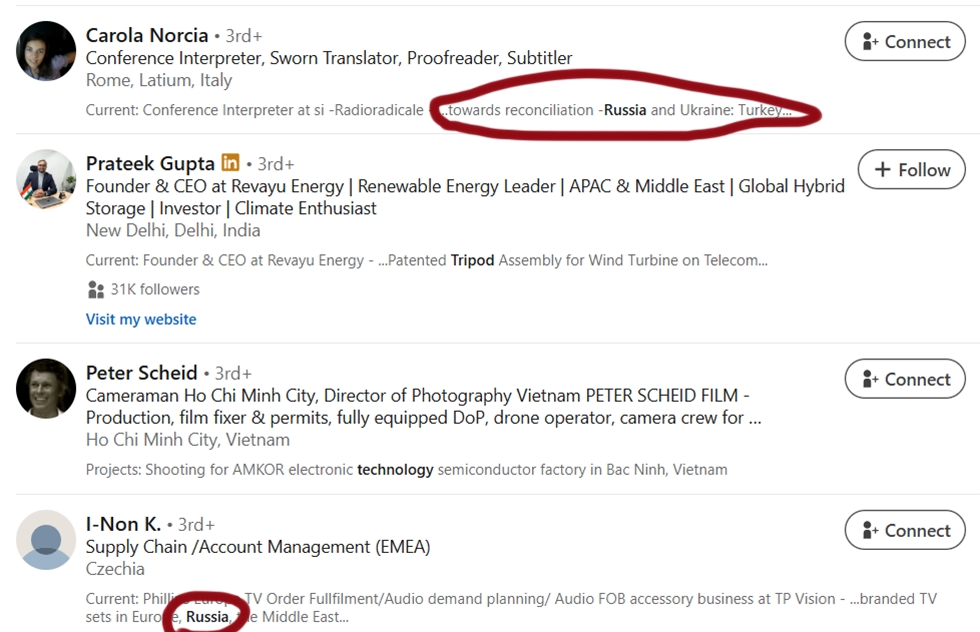
Task: Select the 31K followers text
Action: [155, 289]
